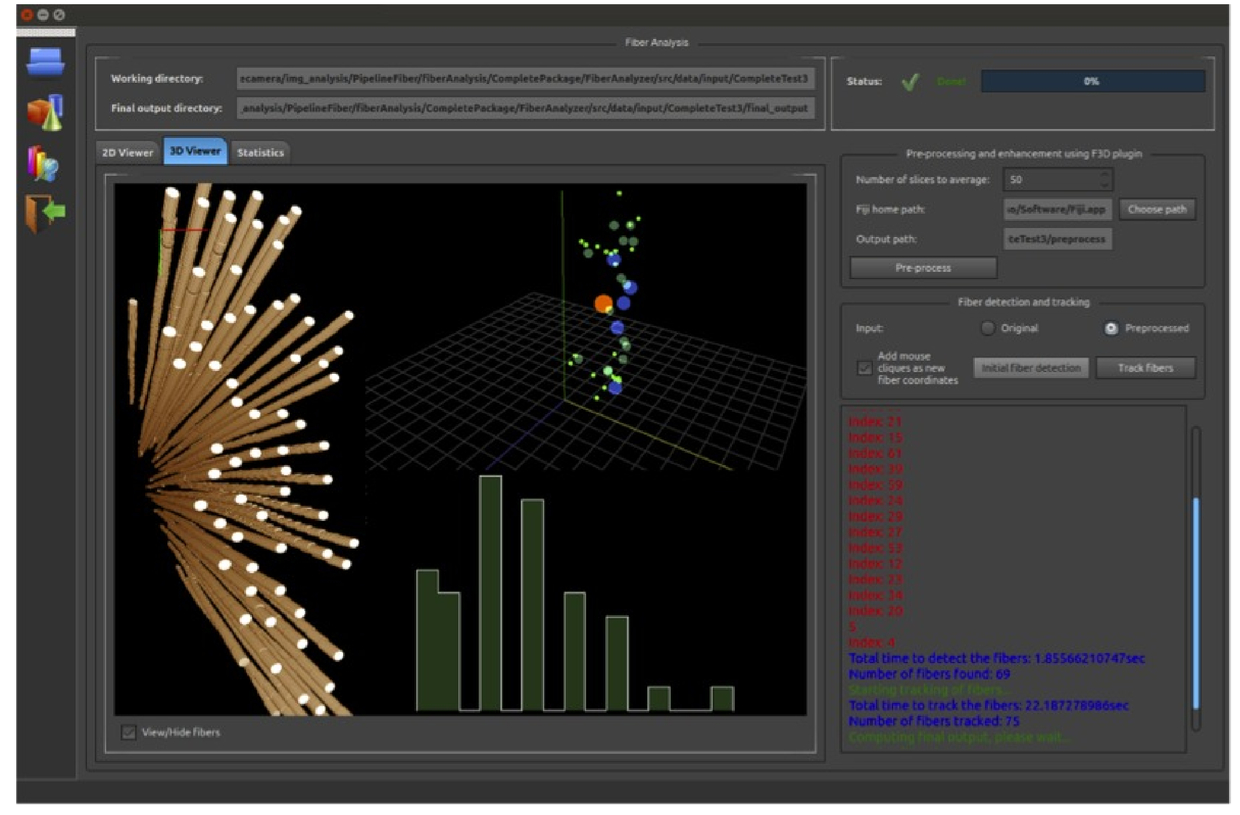Screen dimensions: 1240x815
Task: Click the exit door icon with green arrow
Action: tap(45, 213)
